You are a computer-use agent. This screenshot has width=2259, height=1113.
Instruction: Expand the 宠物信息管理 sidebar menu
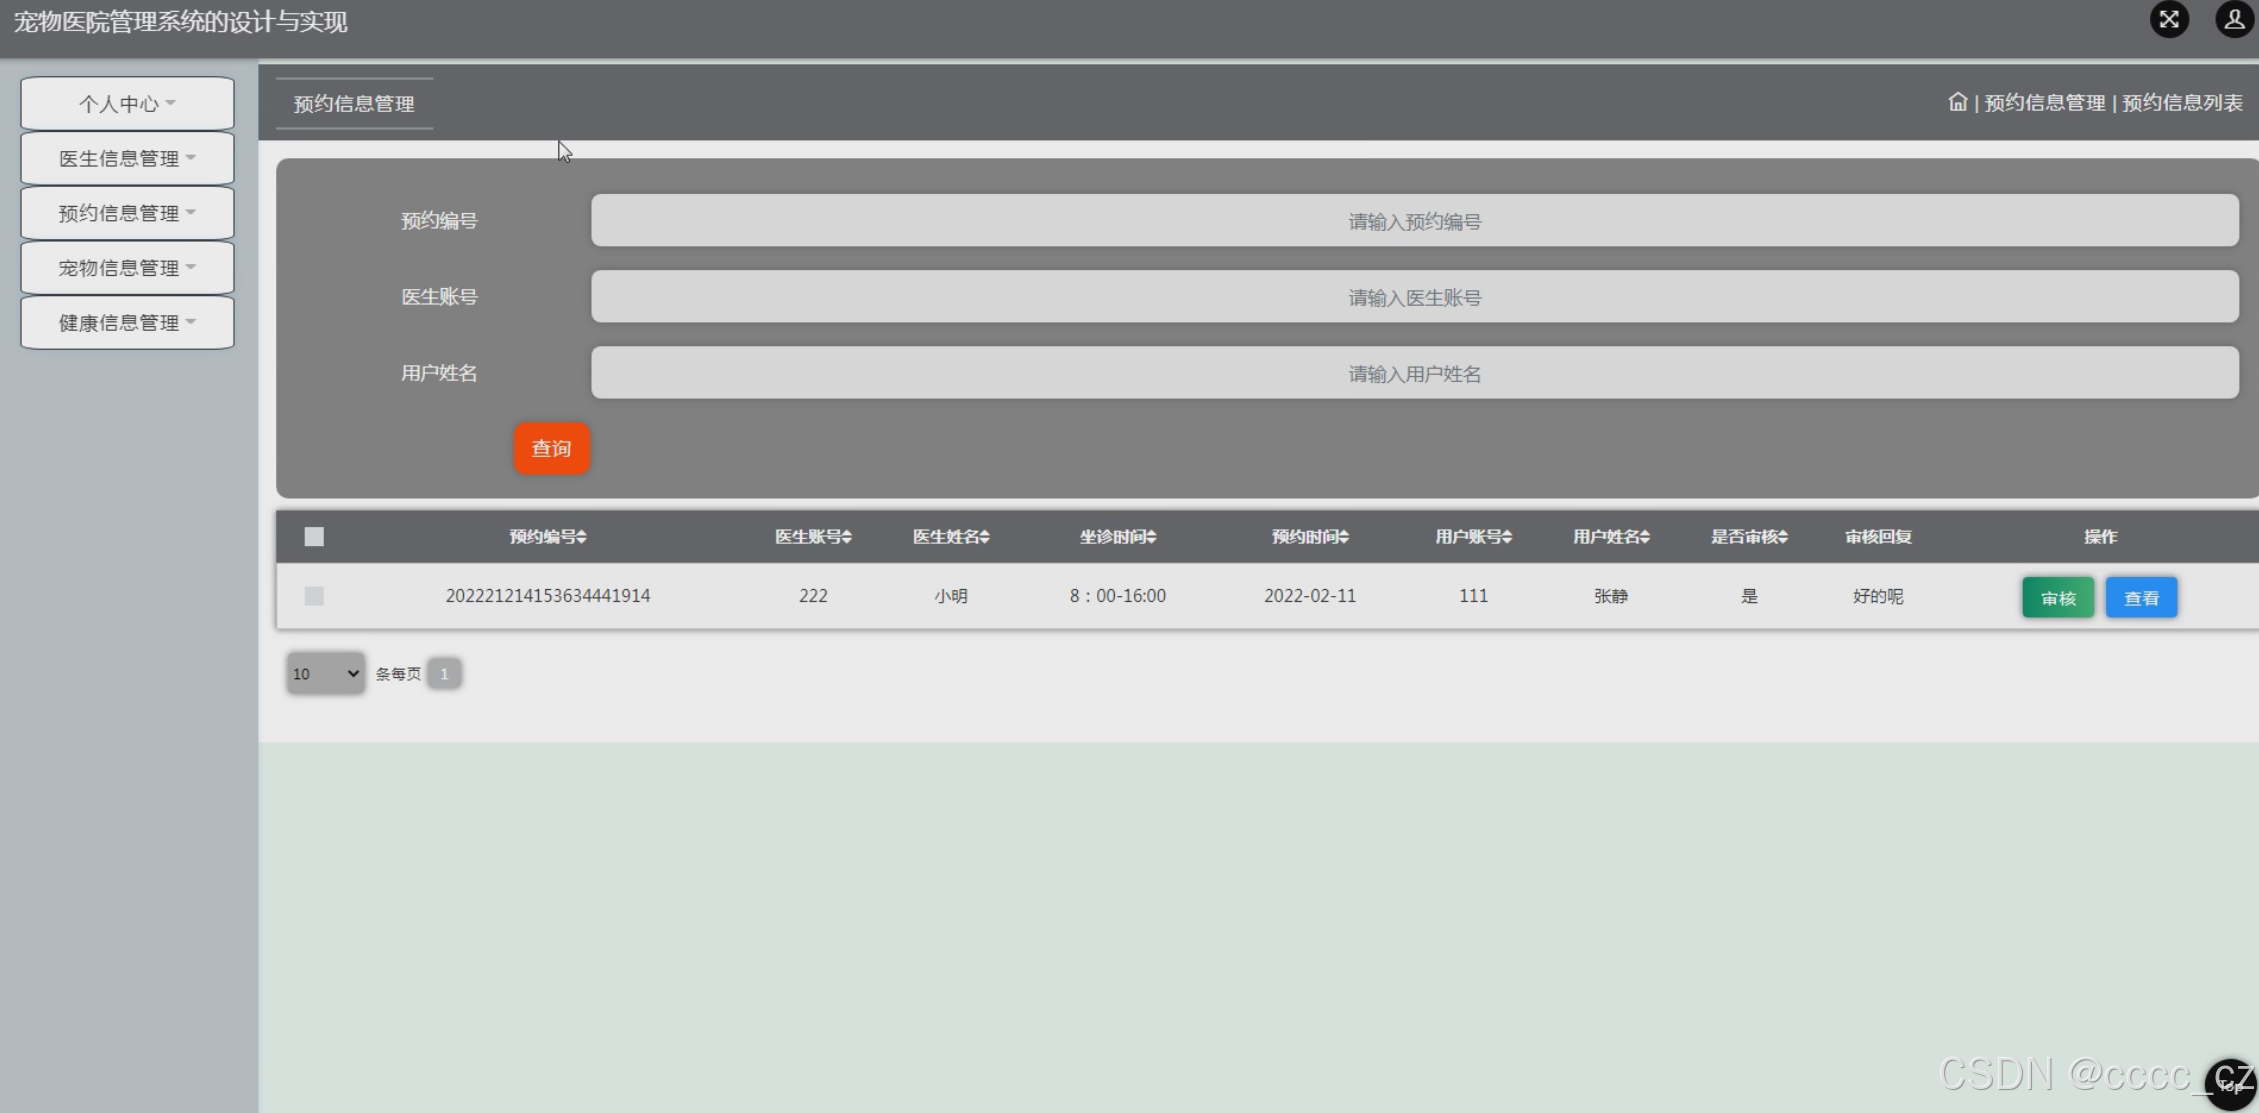click(127, 268)
